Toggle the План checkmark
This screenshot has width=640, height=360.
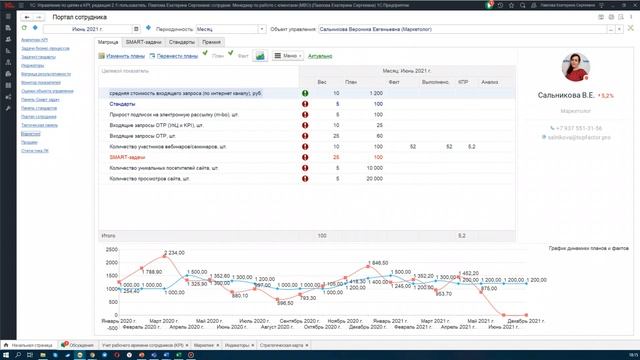point(205,53)
